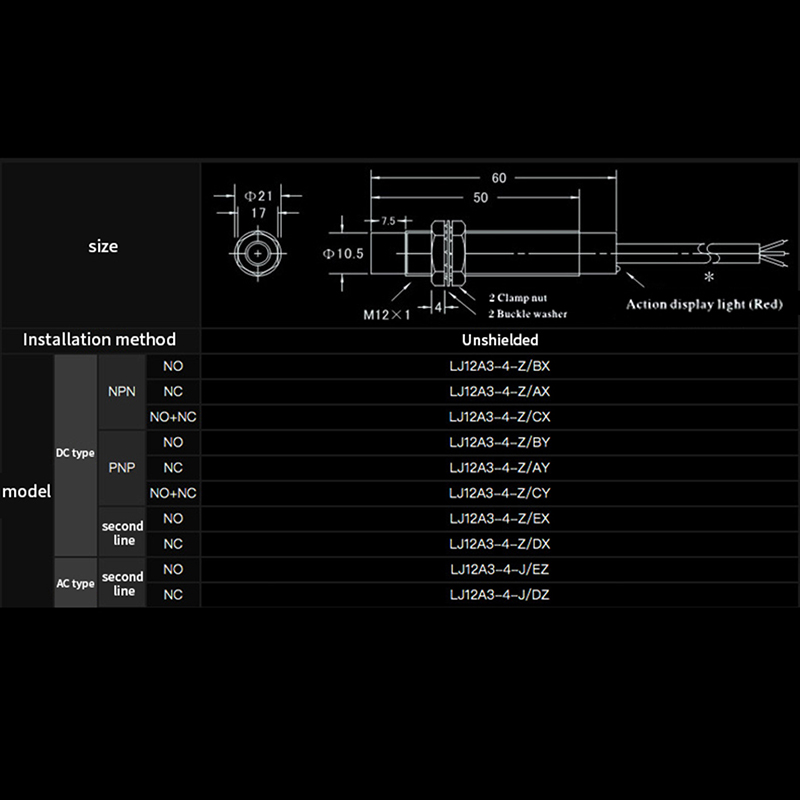Select the 'DC type' category cell
This screenshot has height=800, width=800.
point(75,453)
